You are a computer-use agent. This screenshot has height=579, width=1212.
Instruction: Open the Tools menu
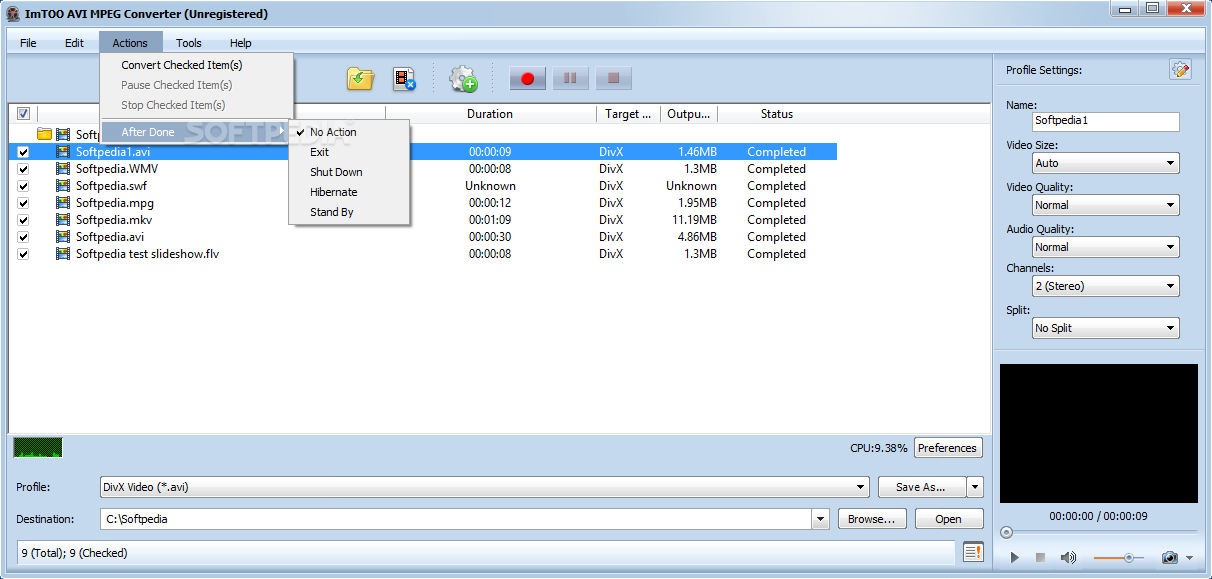point(189,43)
